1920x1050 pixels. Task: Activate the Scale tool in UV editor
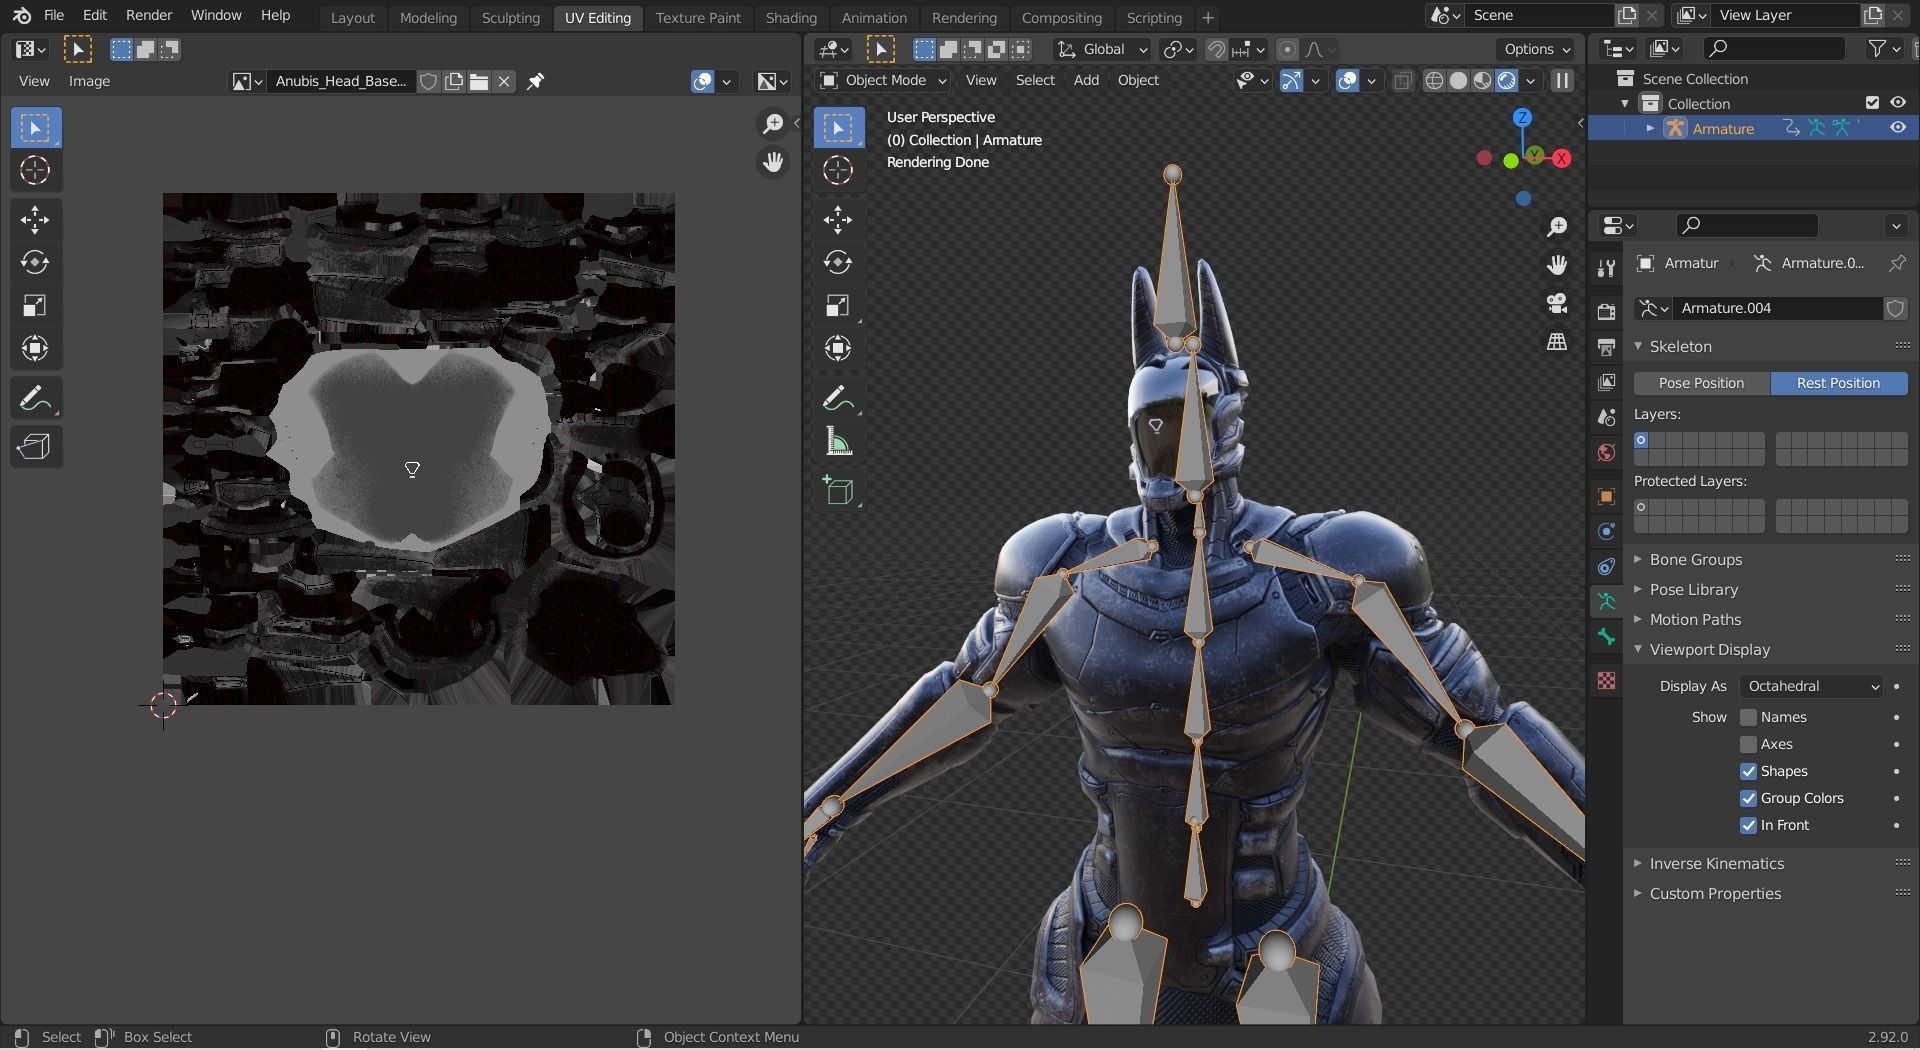35,305
